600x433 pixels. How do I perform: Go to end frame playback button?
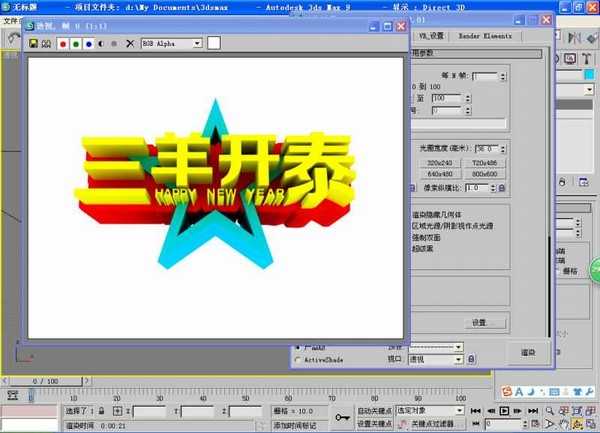pyautogui.click(x=533, y=411)
